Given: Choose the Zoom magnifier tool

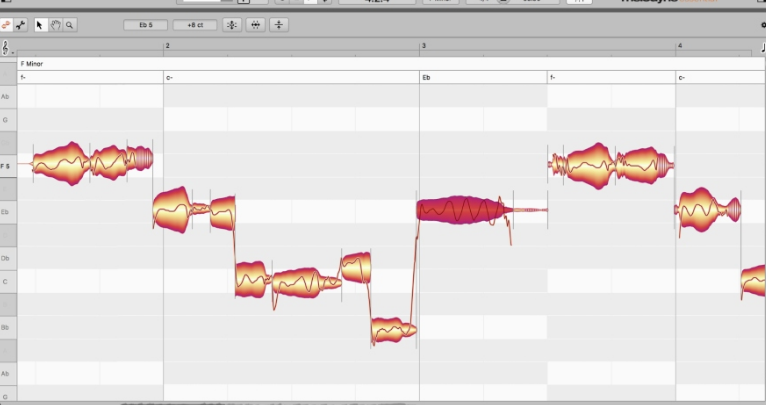Looking at the screenshot, I should (x=69, y=25).
